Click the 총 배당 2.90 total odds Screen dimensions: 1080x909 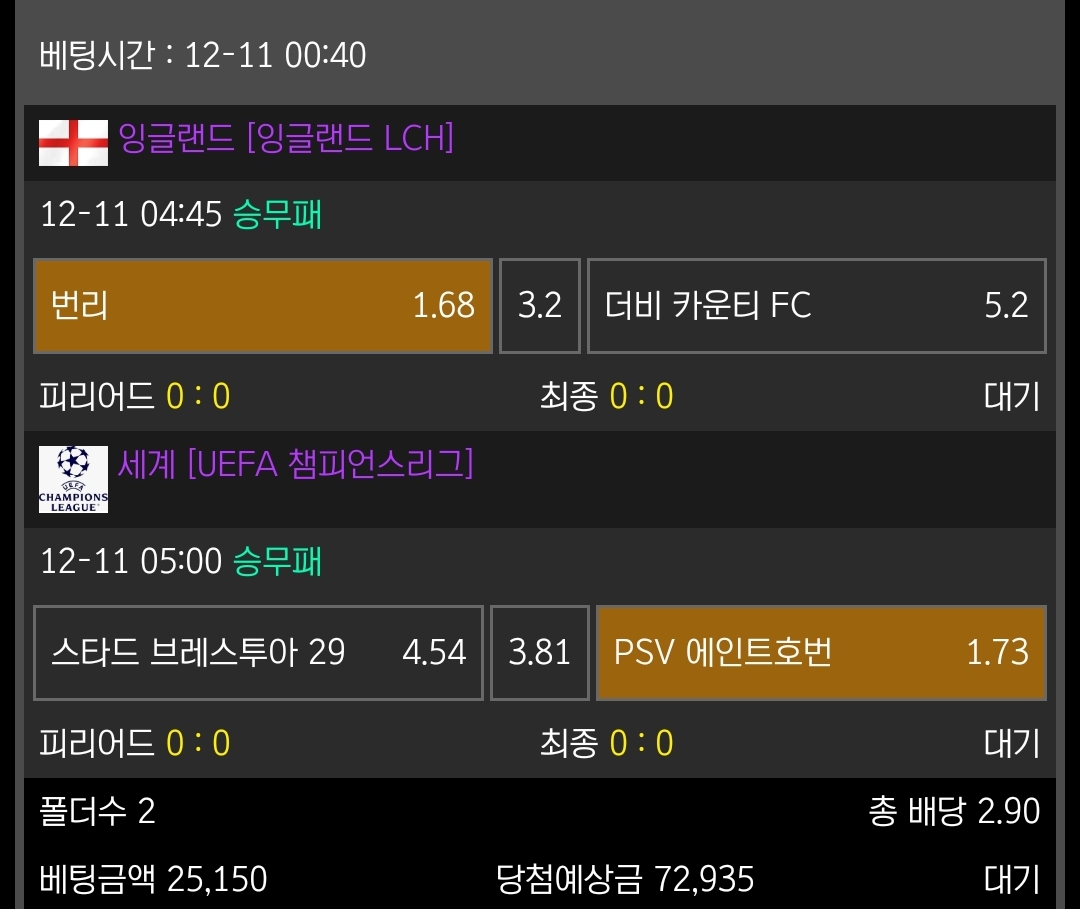tap(954, 811)
